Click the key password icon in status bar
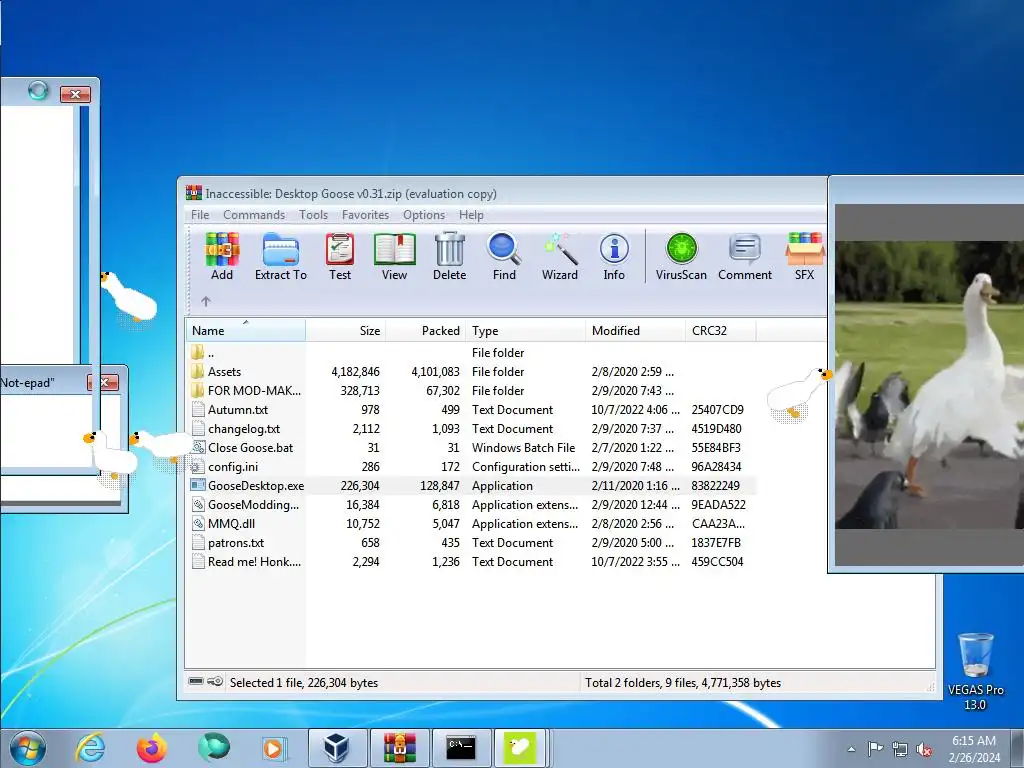Image resolution: width=1024 pixels, height=768 pixels. (x=216, y=681)
